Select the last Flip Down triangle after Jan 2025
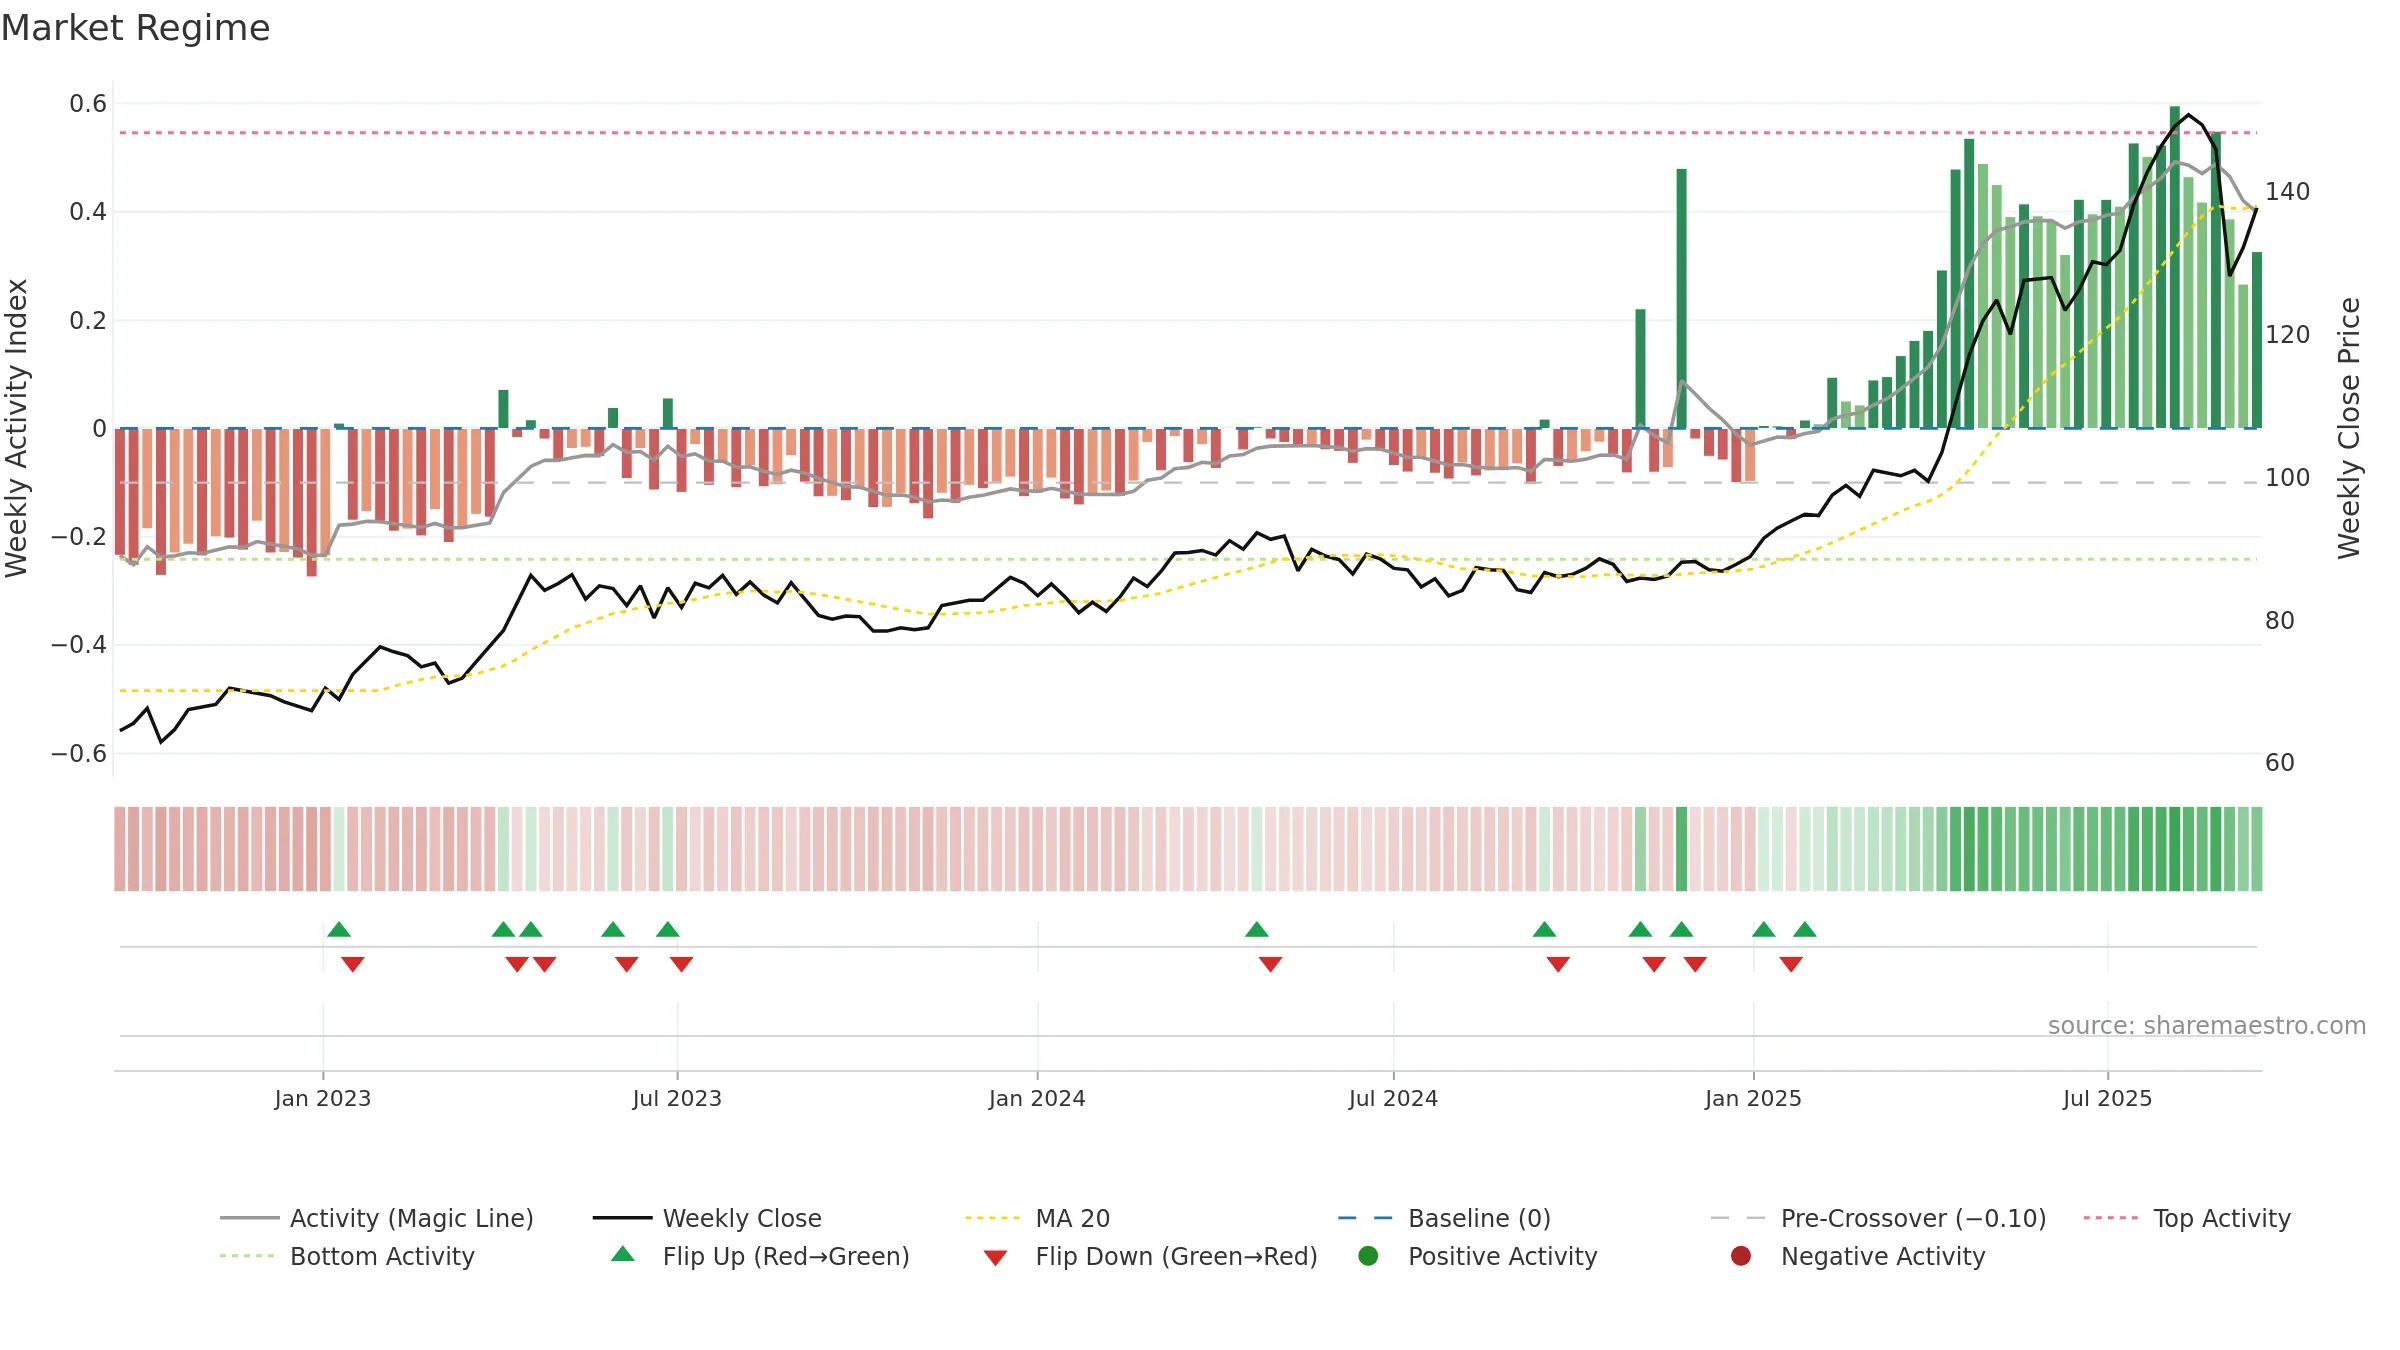The width and height of the screenshot is (2400, 1350). pyautogui.click(x=1791, y=964)
